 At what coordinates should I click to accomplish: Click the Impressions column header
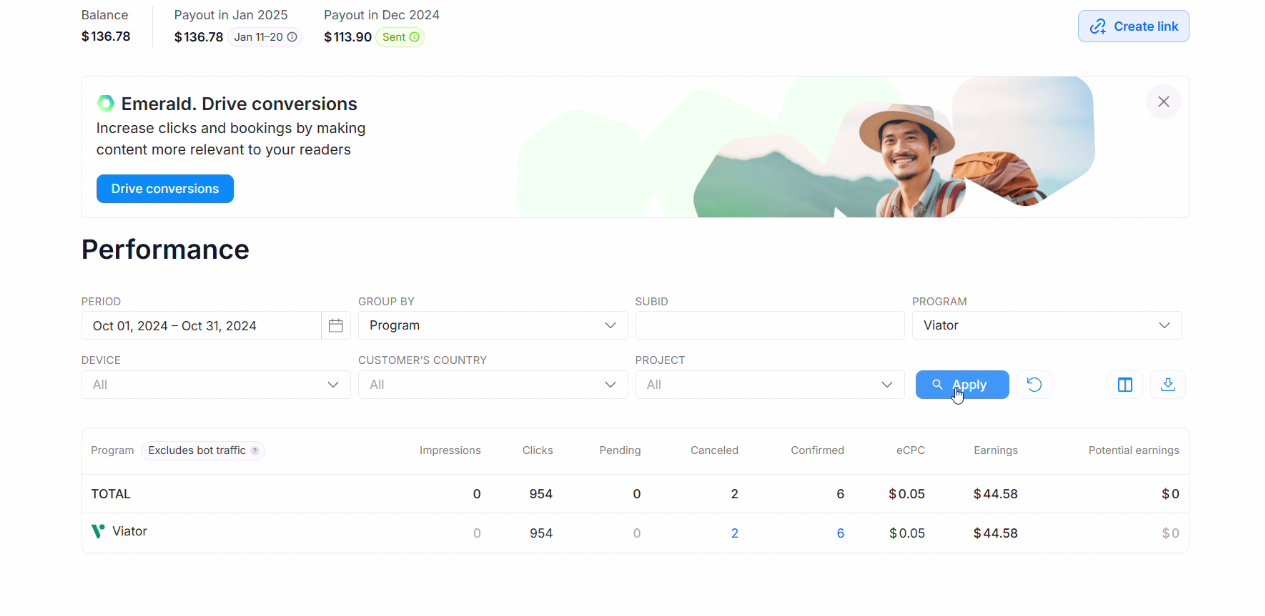pyautogui.click(x=450, y=451)
